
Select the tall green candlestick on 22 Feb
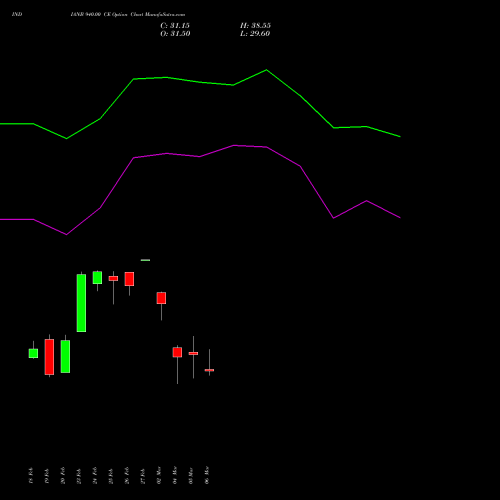(81, 303)
